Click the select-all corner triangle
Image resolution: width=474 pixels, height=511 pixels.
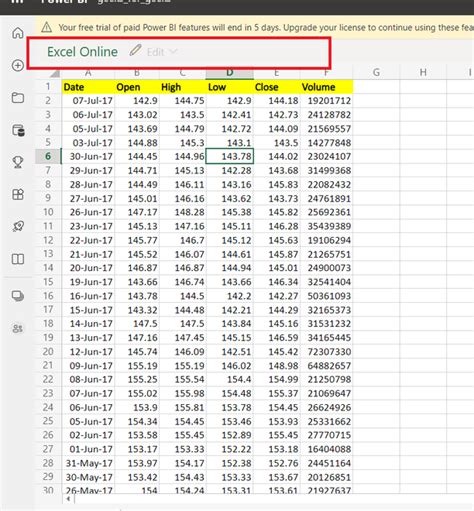tap(54, 74)
